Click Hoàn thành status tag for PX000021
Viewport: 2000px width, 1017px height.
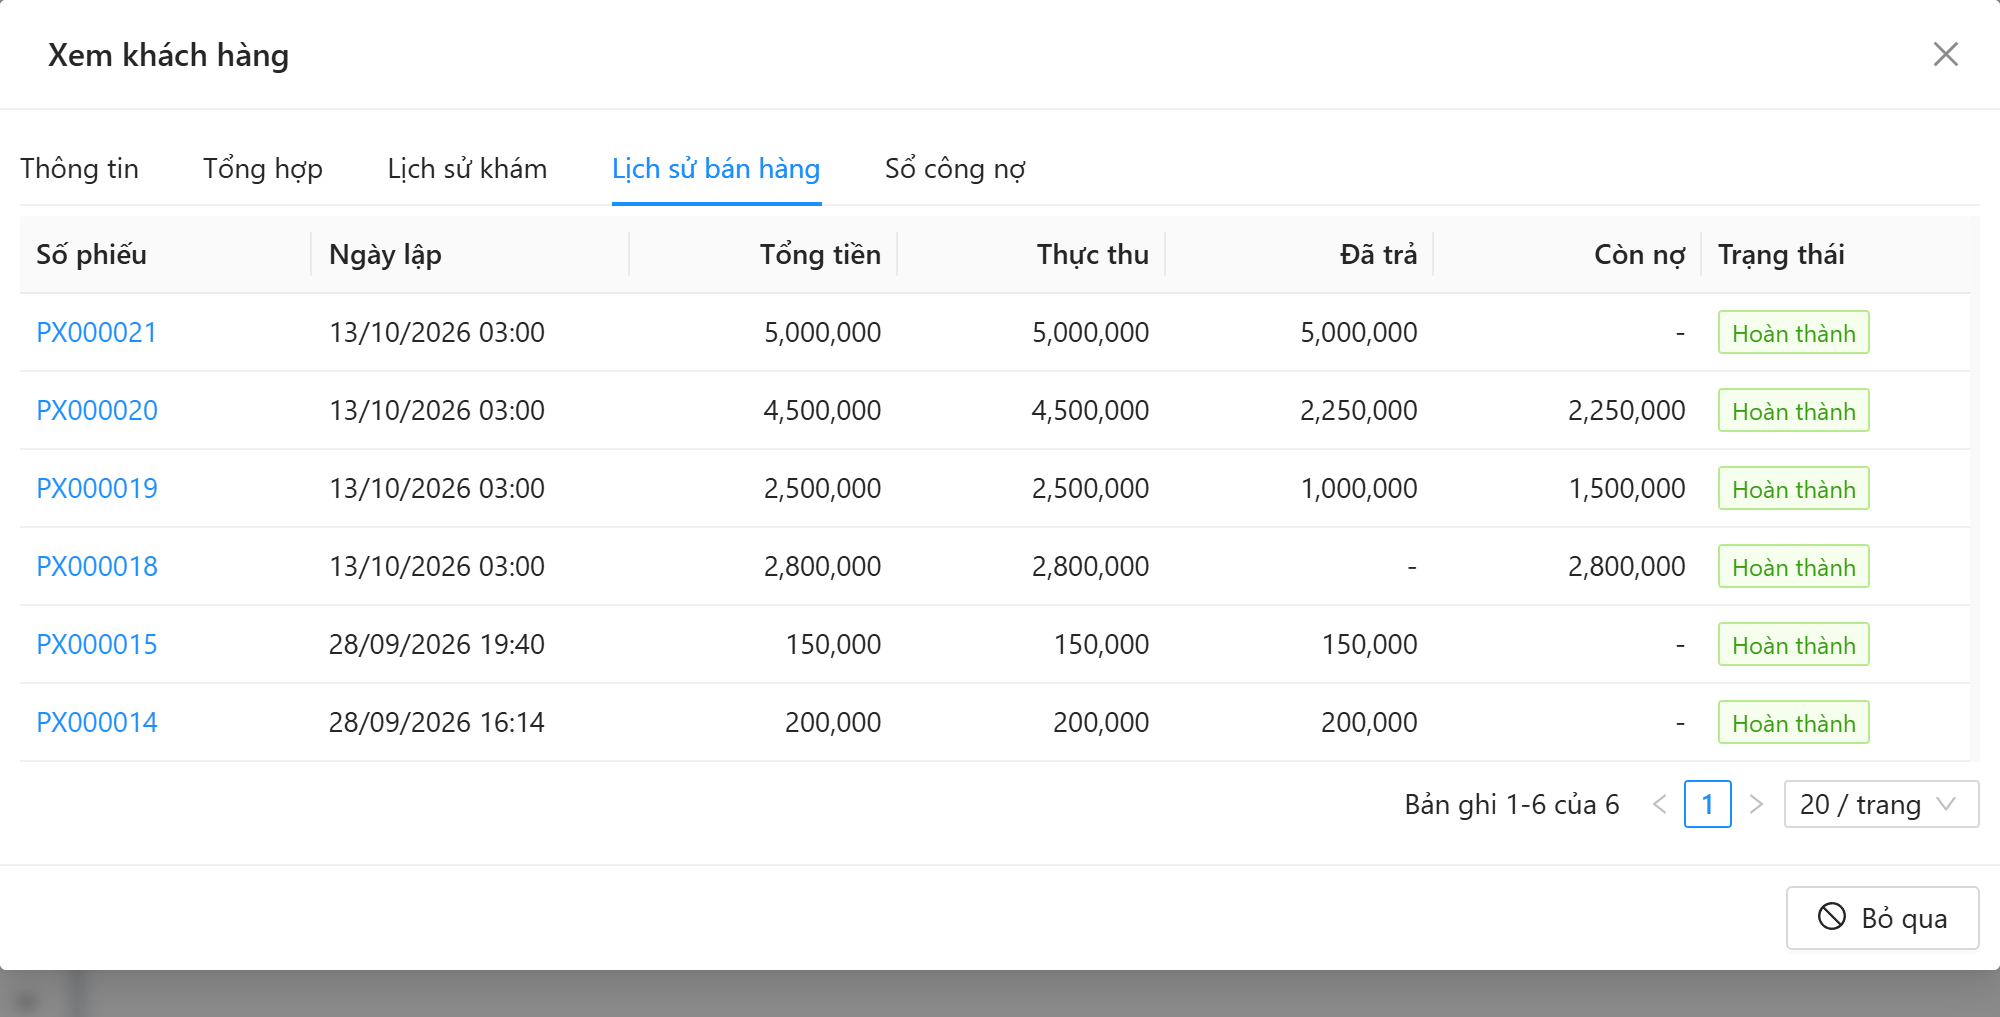coord(1794,332)
